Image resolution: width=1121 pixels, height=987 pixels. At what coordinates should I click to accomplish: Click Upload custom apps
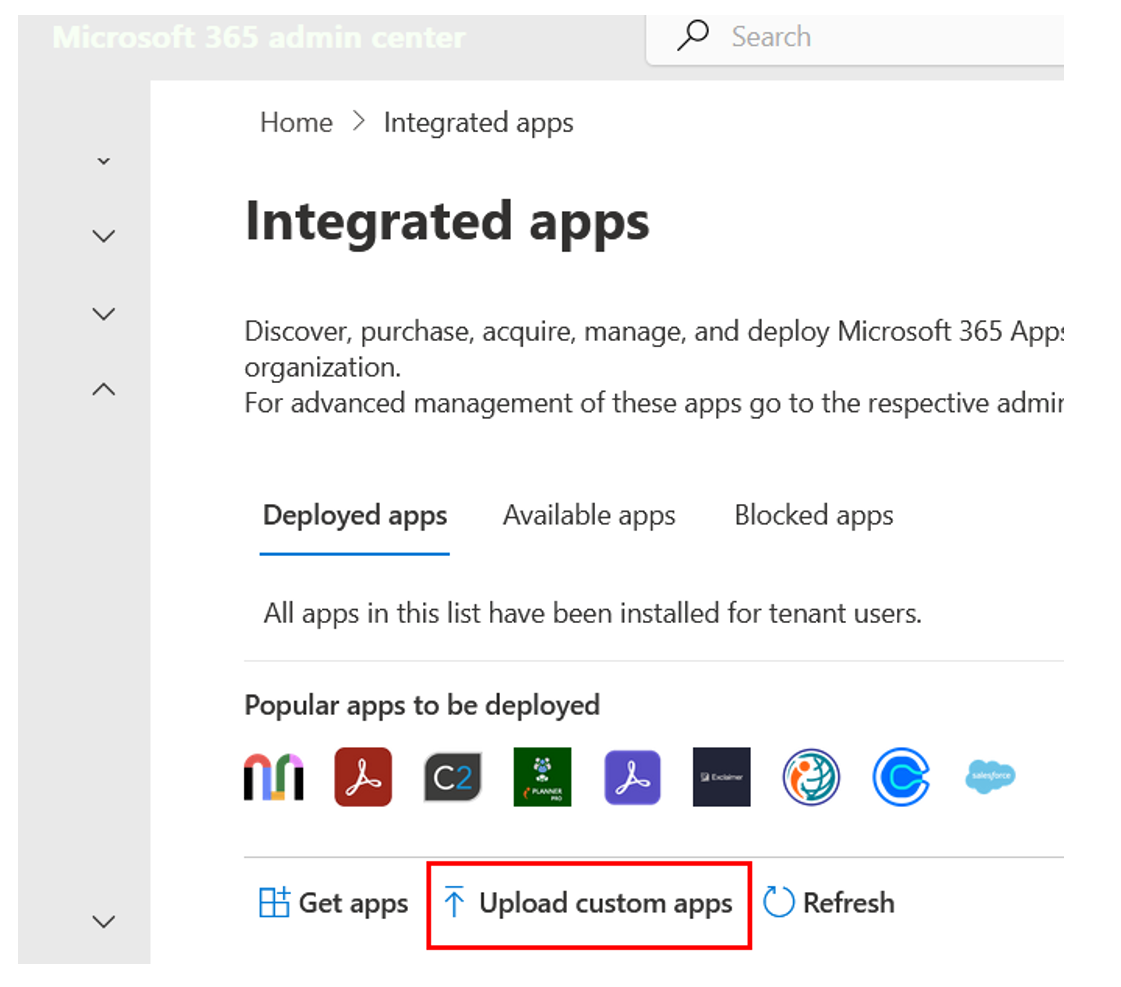pyautogui.click(x=588, y=904)
